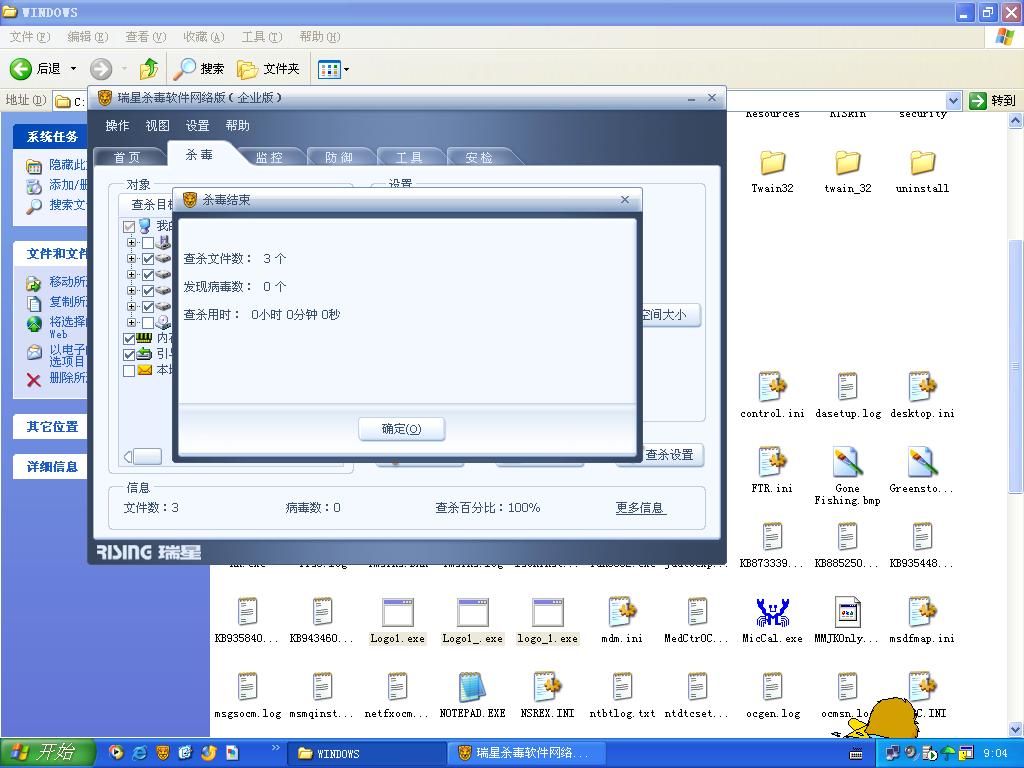
Task: Click the Views grid icon in Explorer toolbar
Action: pos(328,69)
